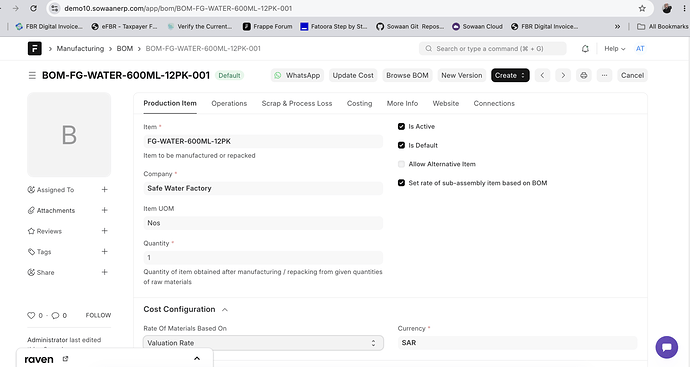Viewport: 690px width, 367px height.
Task: Go to BOM breadcrumb link
Action: [x=125, y=49]
